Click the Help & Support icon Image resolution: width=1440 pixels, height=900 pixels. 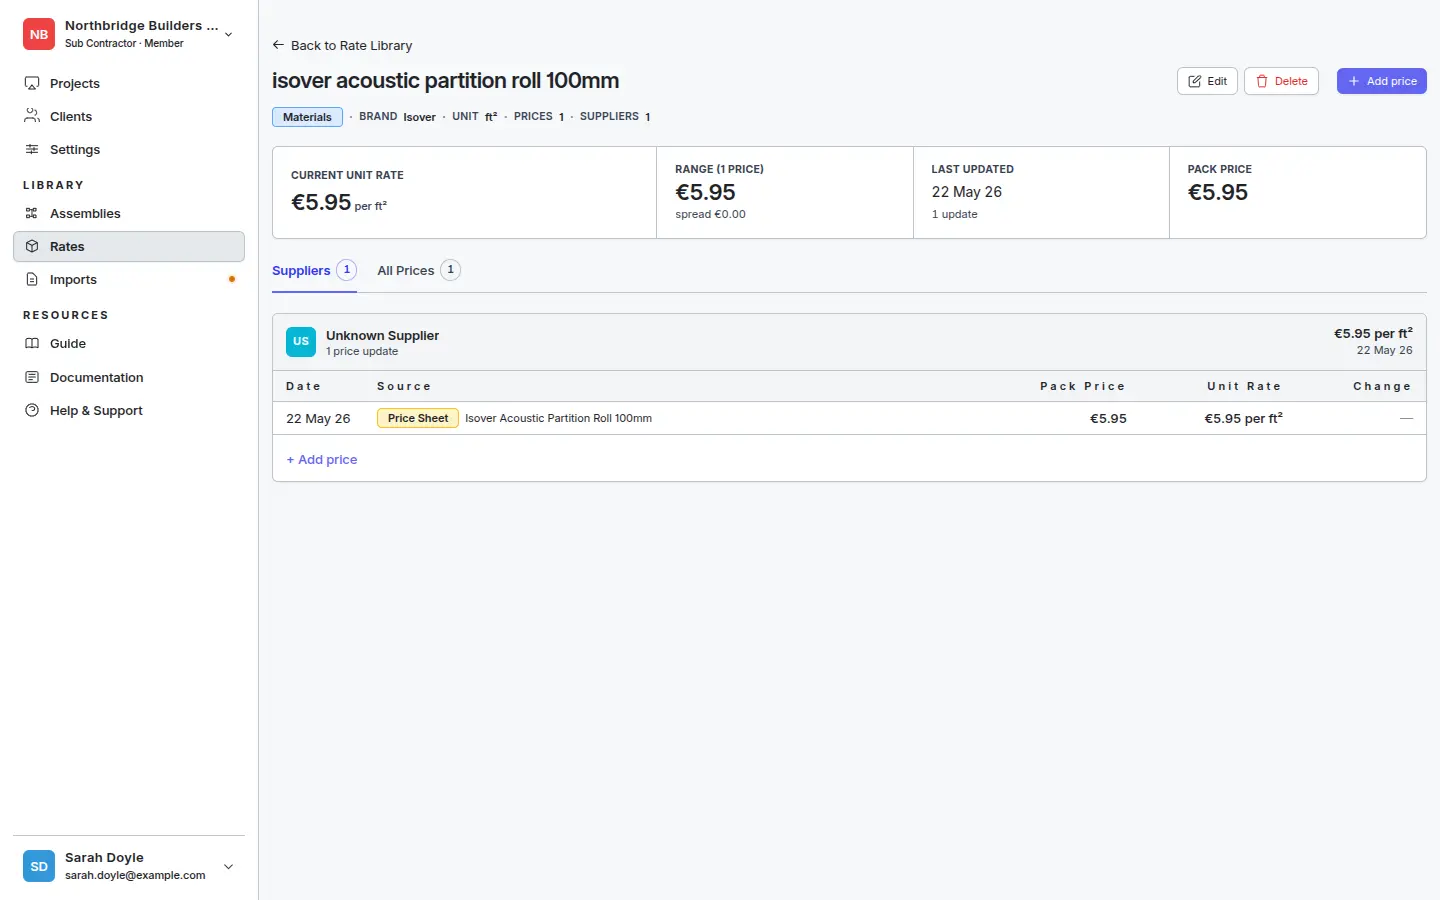point(32,410)
